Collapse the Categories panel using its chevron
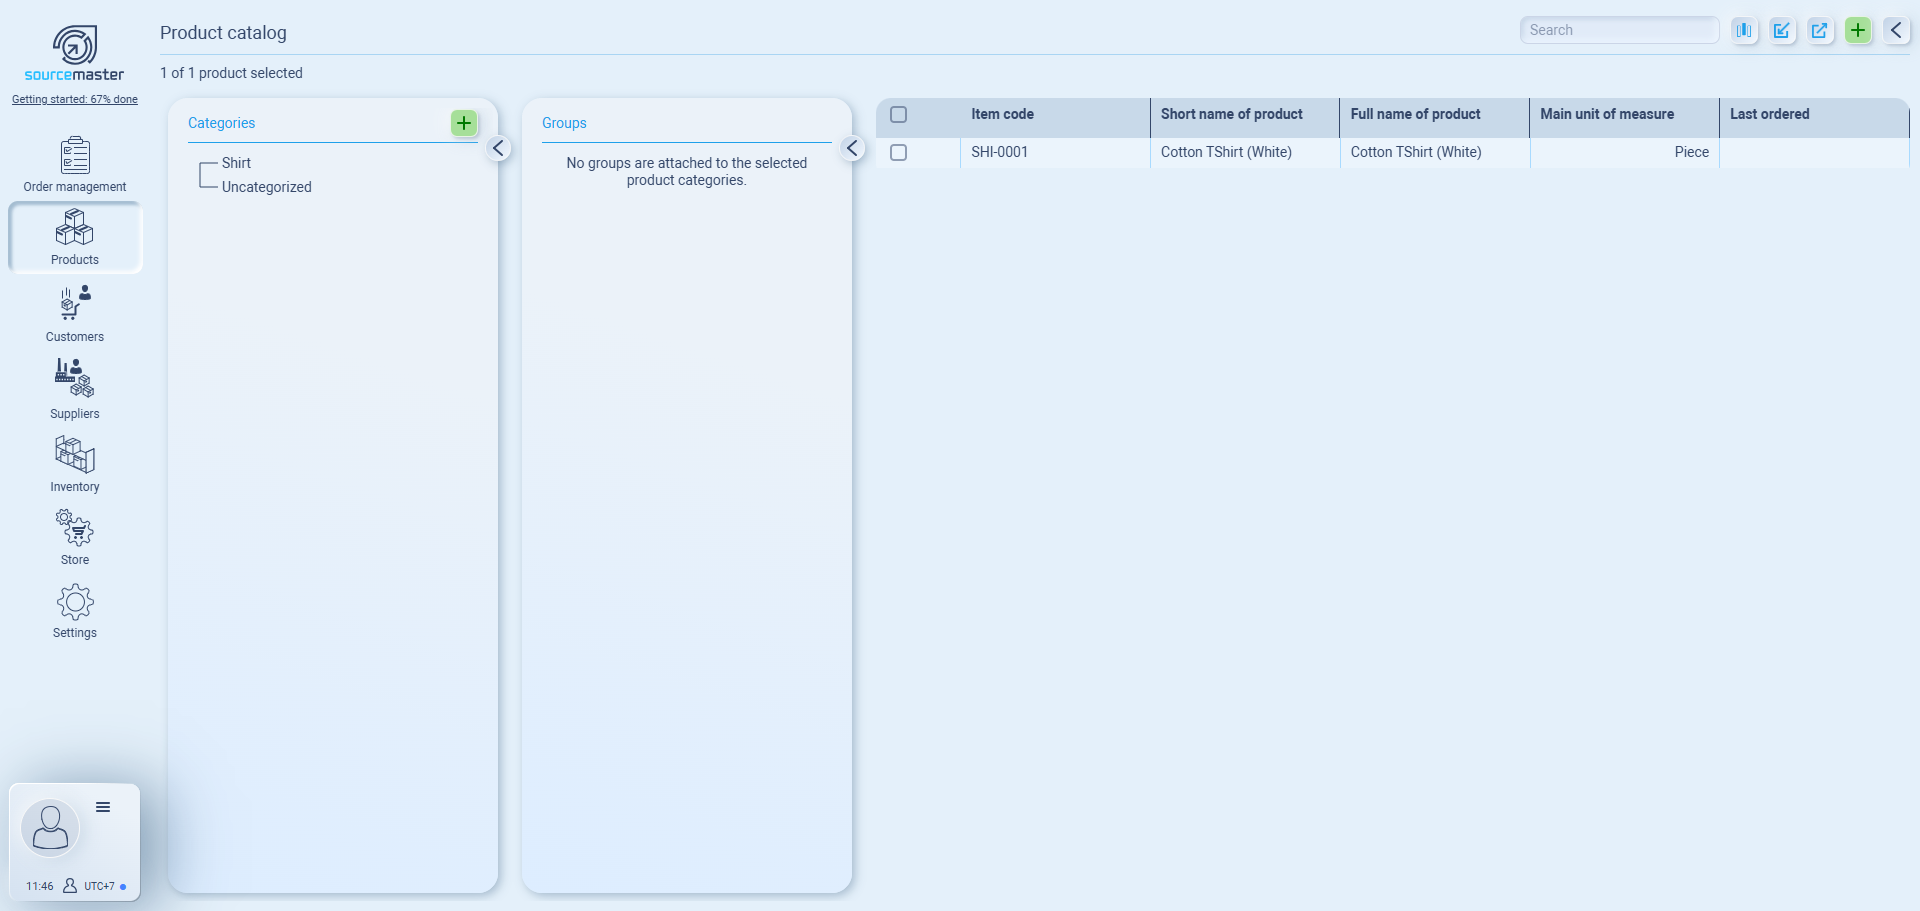 pos(498,148)
